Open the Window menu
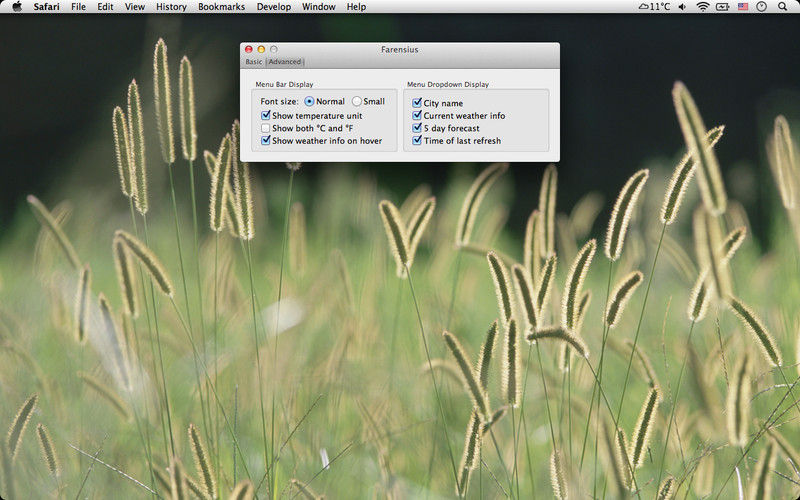Screen dimensions: 800x500 pos(319,7)
